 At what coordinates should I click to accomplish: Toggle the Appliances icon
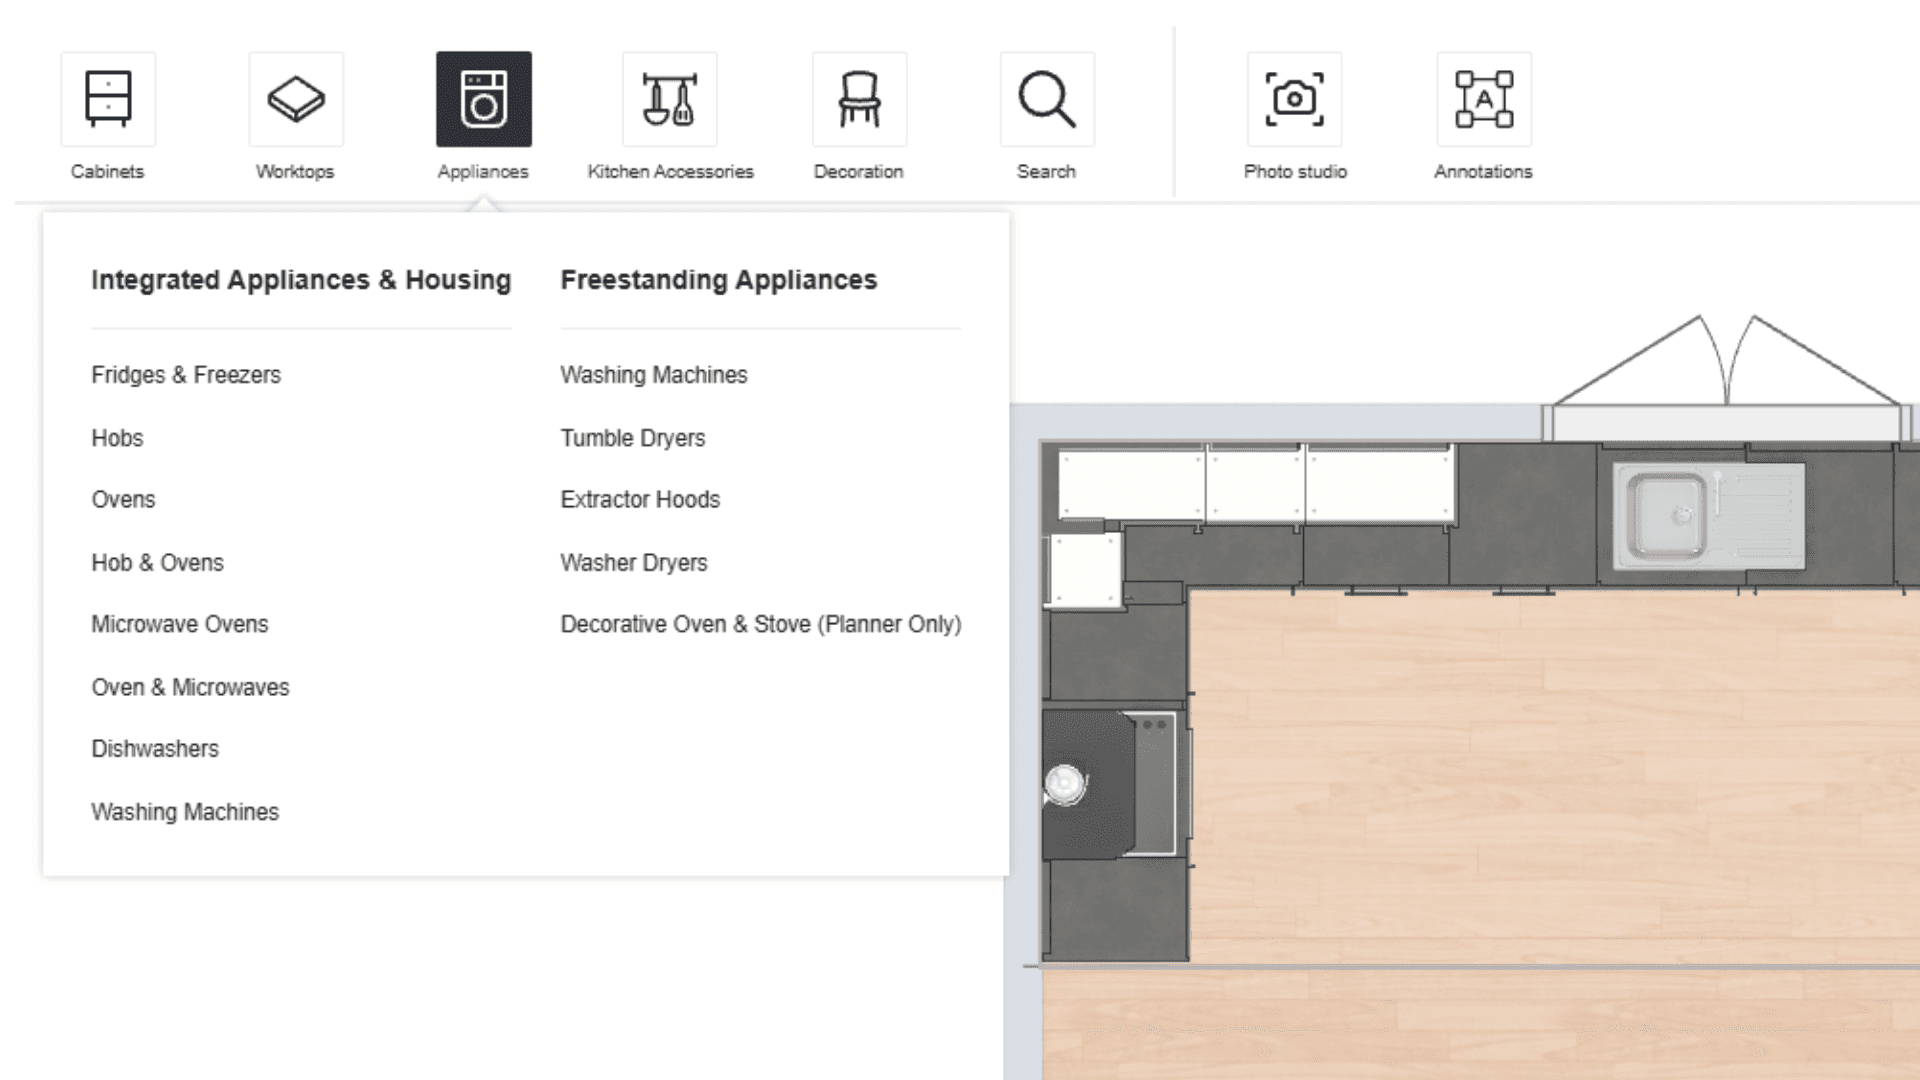coord(484,99)
